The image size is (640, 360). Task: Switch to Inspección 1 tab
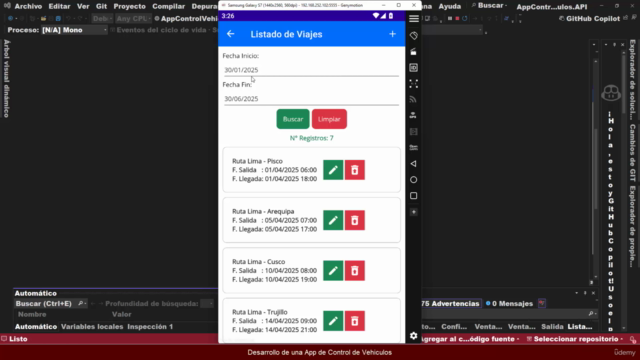point(150,327)
